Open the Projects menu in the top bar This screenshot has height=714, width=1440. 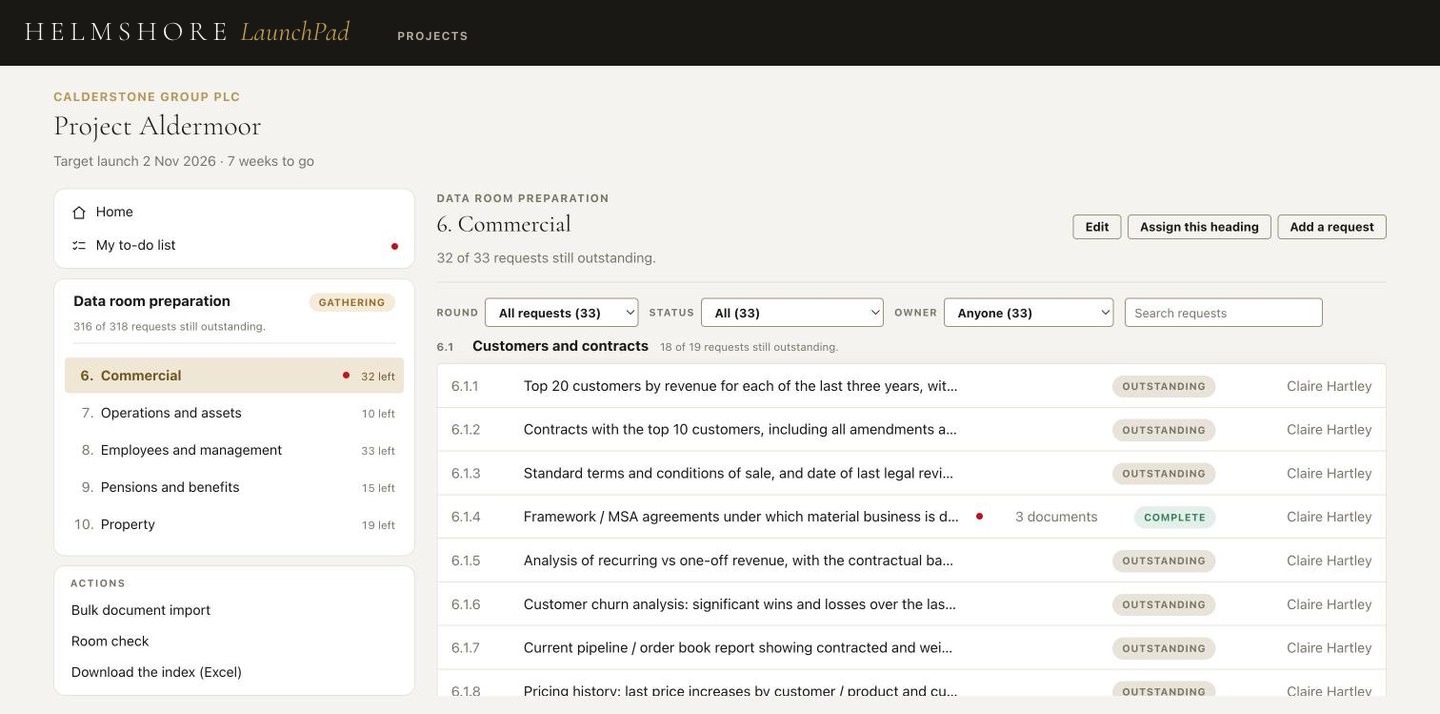click(433, 36)
